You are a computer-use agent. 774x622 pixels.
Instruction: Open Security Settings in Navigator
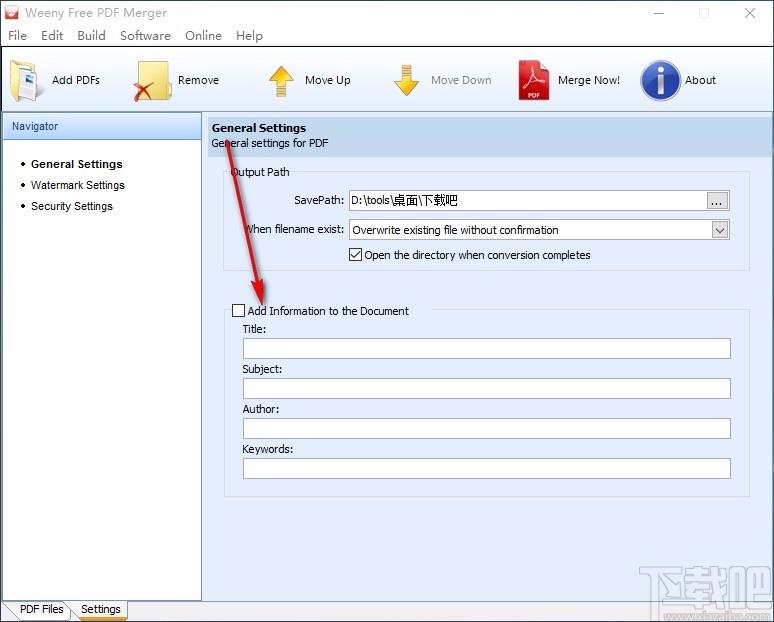[72, 206]
